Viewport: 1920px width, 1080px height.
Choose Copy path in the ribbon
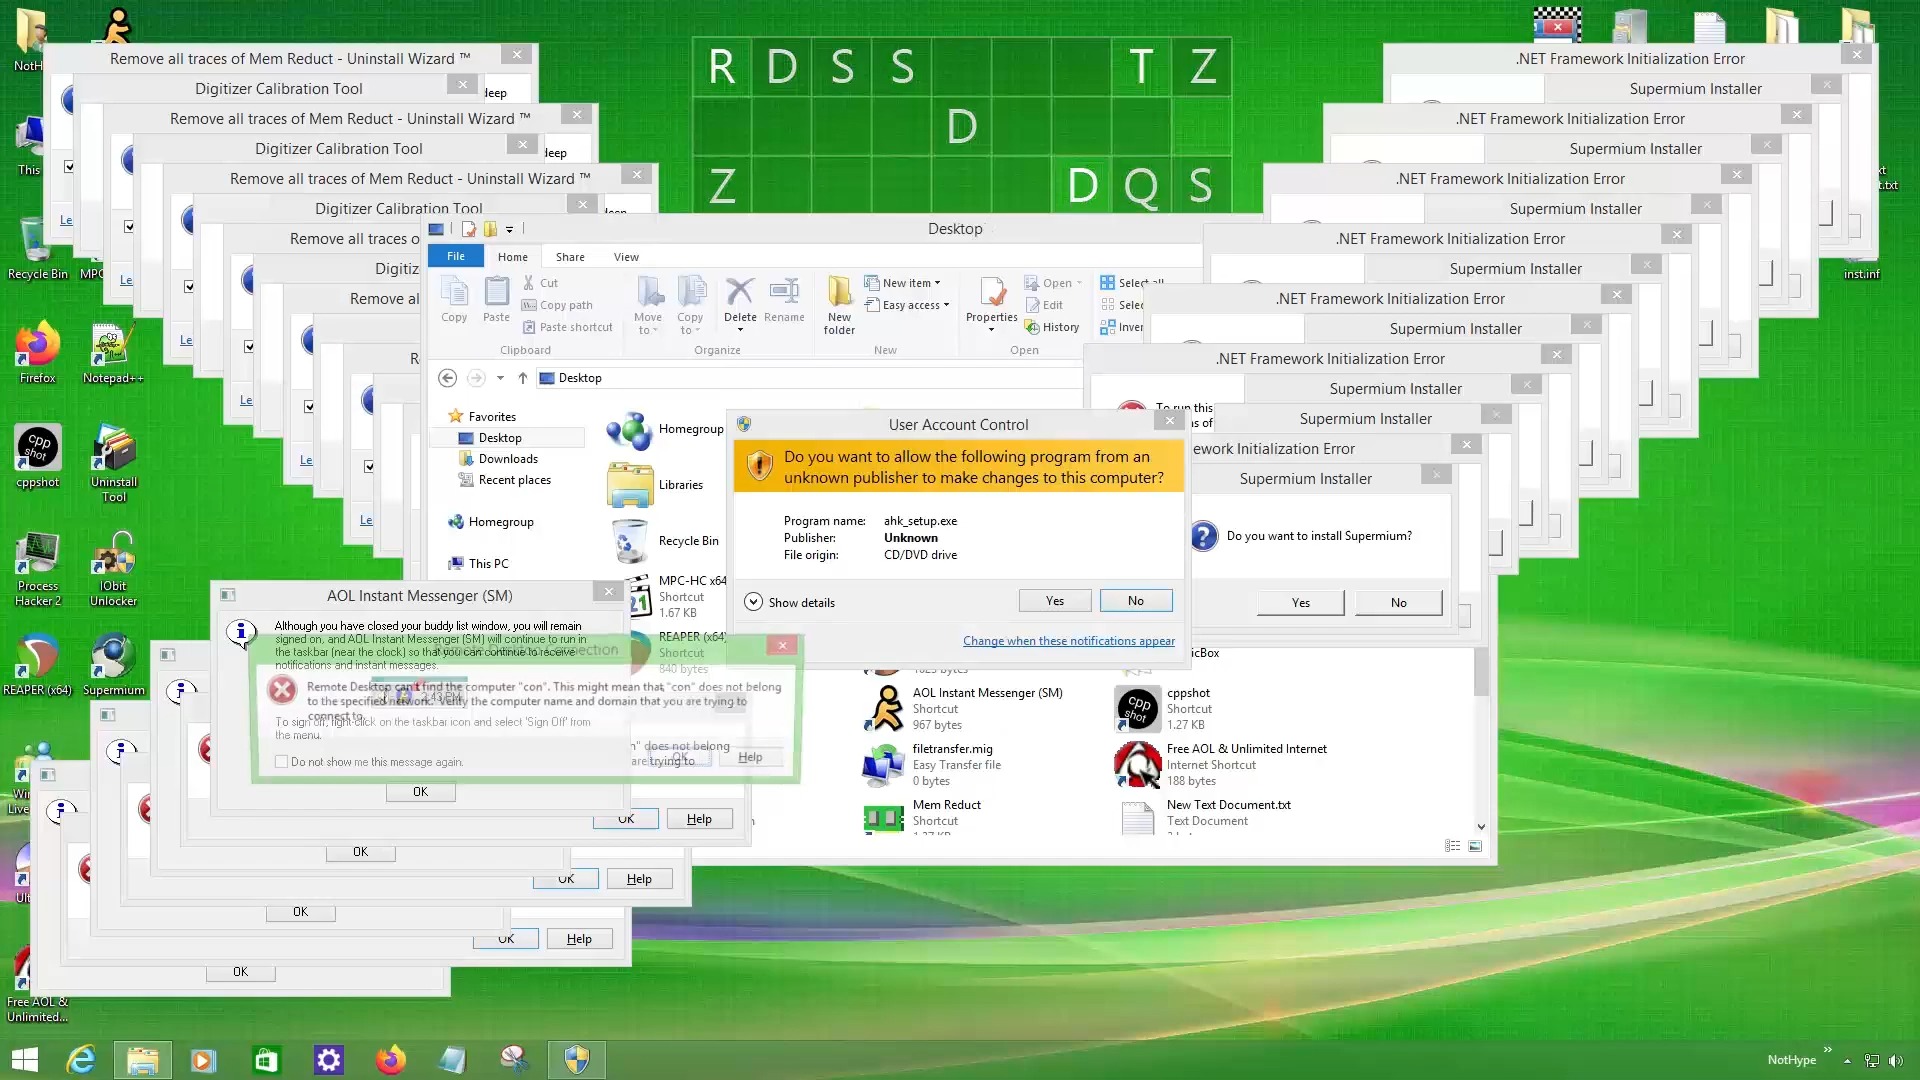[x=557, y=305]
